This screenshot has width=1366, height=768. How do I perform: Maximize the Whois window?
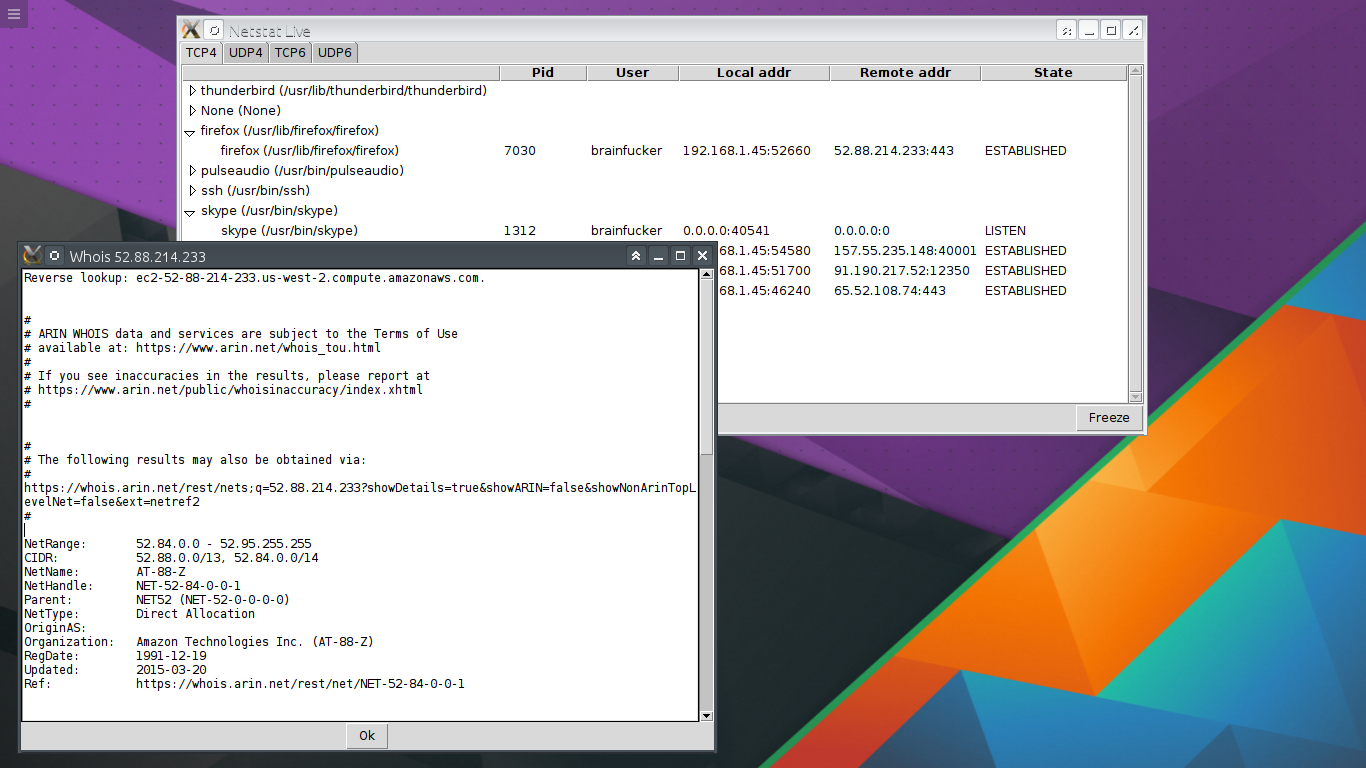680,256
